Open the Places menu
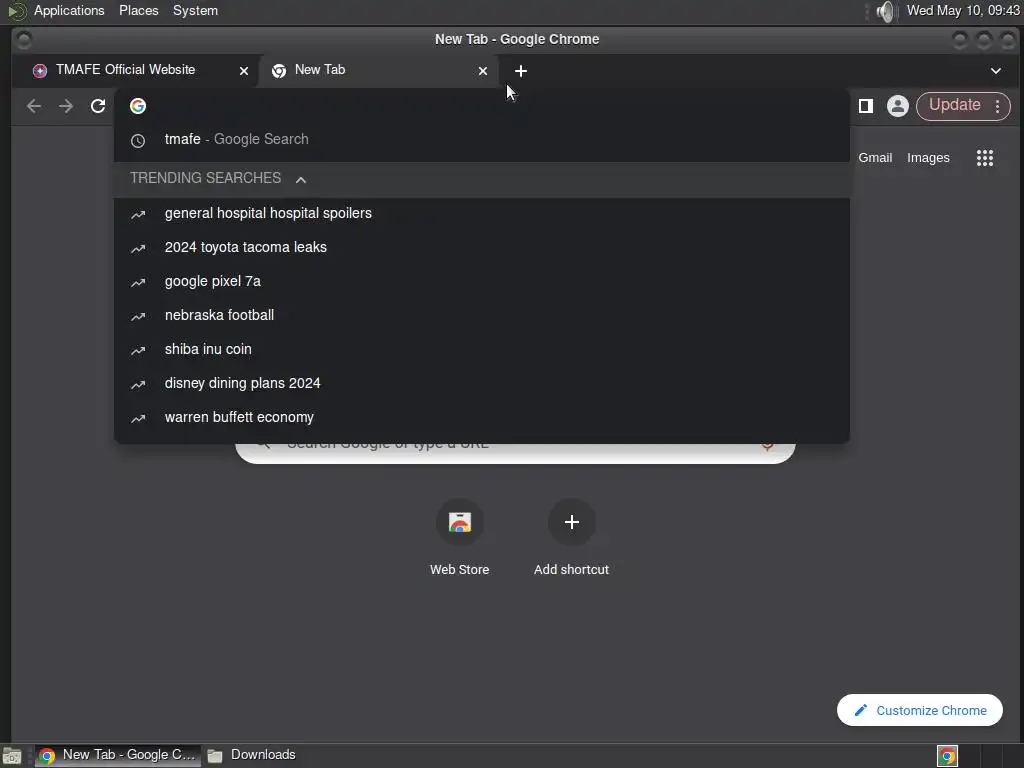The height and width of the screenshot is (768, 1024). [138, 10]
